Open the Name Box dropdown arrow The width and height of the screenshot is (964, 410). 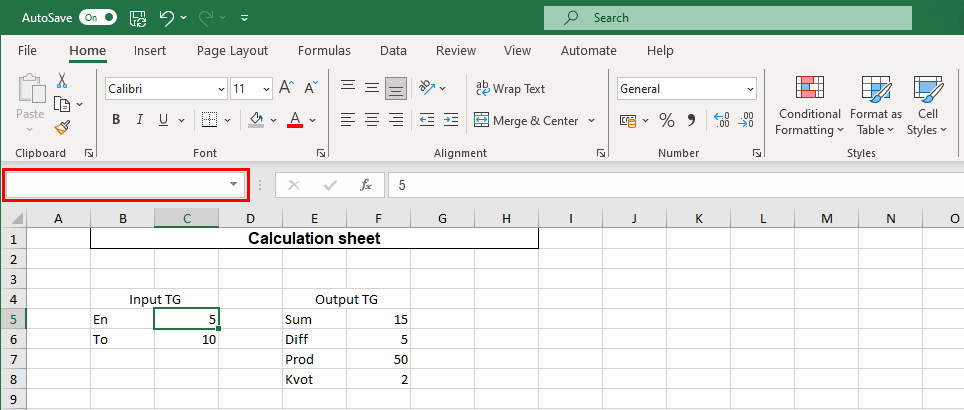(233, 185)
